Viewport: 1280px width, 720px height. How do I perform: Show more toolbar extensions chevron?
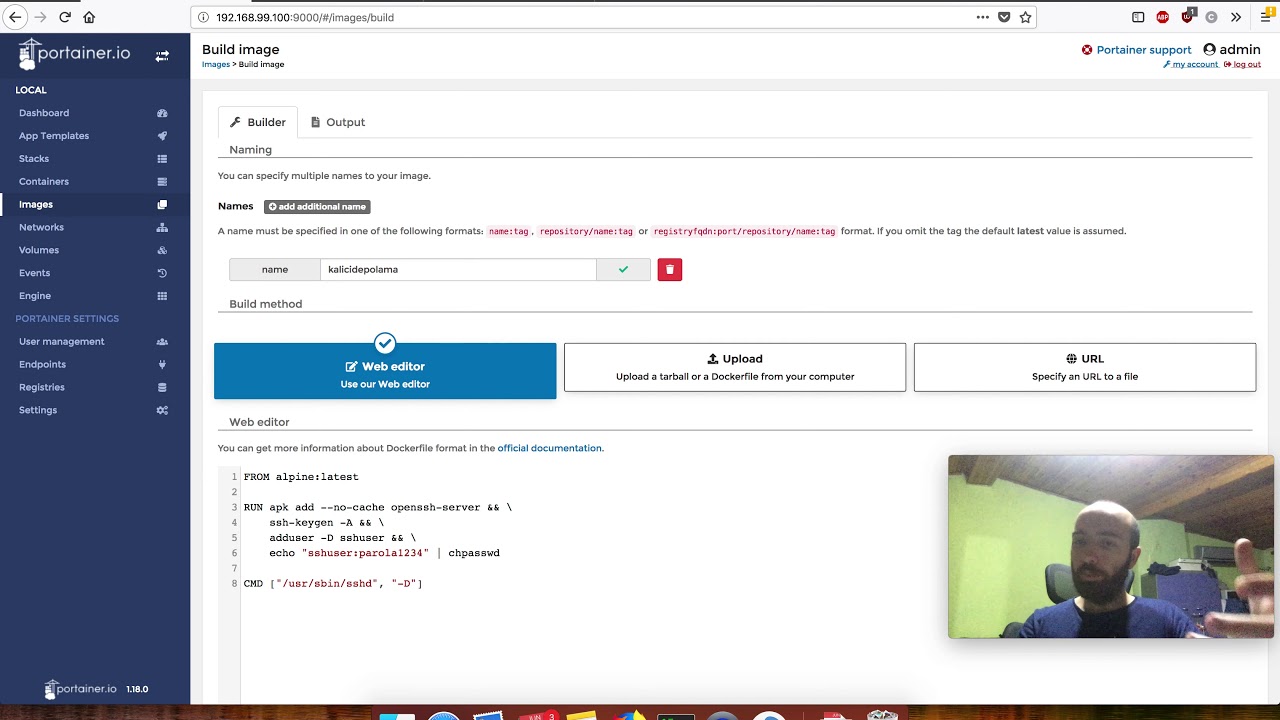coord(1236,17)
